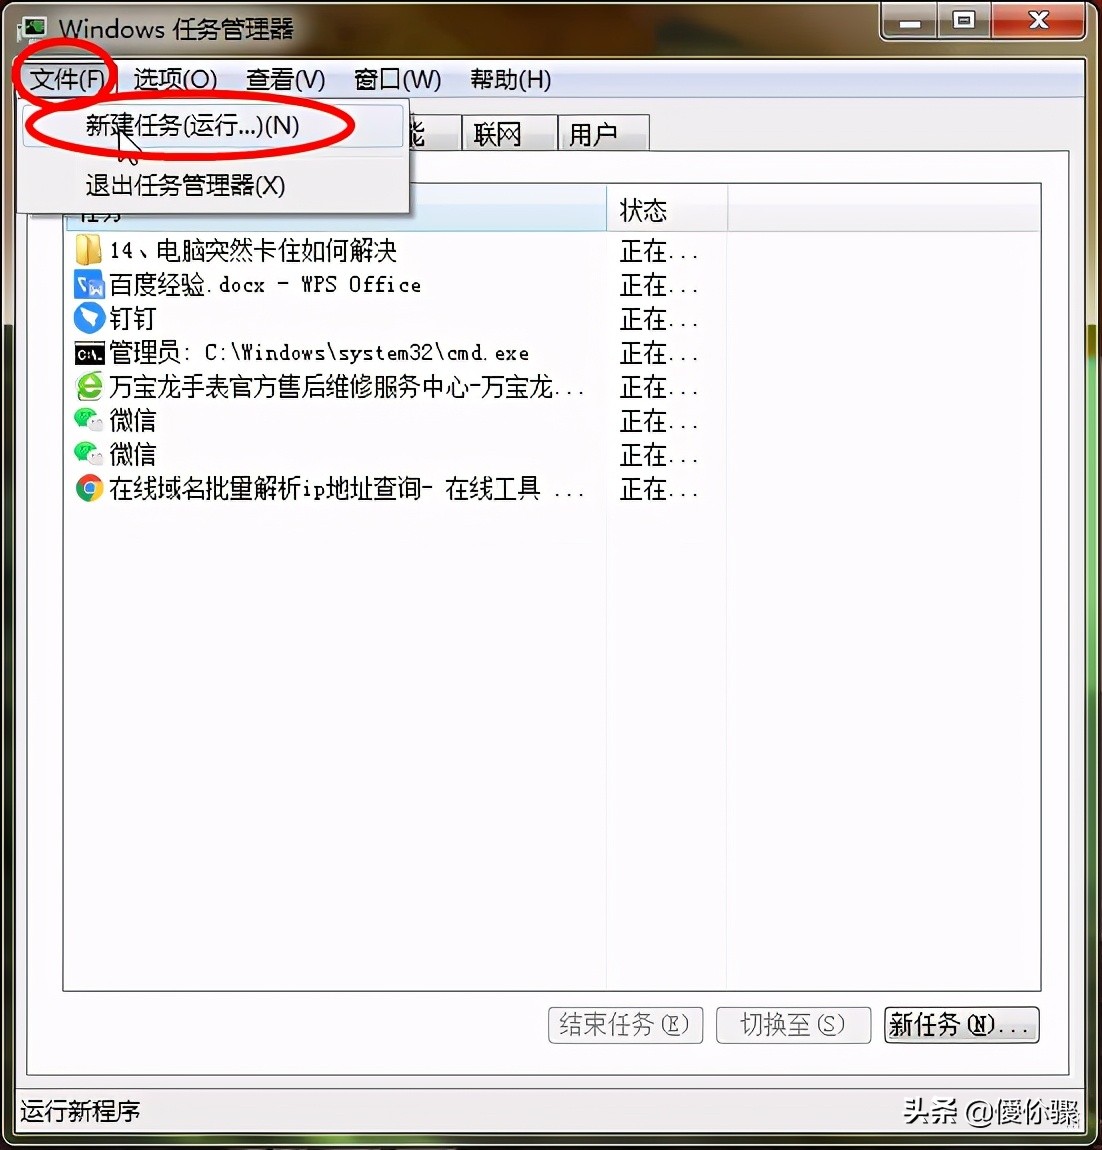
Task: Open the 窗口(W) menu
Action: 397,79
